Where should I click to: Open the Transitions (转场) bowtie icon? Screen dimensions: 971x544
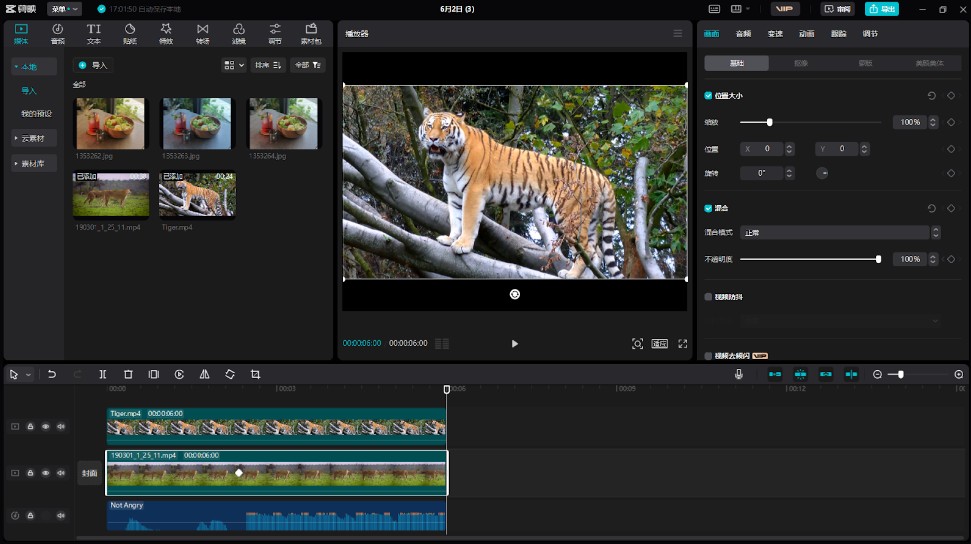click(202, 33)
